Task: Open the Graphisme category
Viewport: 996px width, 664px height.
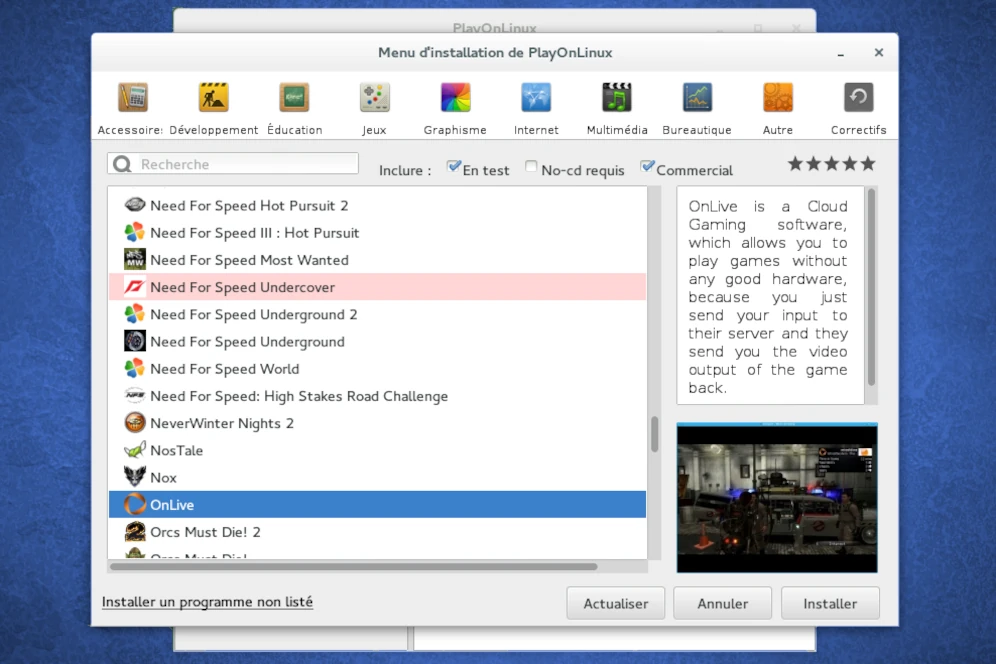Action: pyautogui.click(x=455, y=109)
